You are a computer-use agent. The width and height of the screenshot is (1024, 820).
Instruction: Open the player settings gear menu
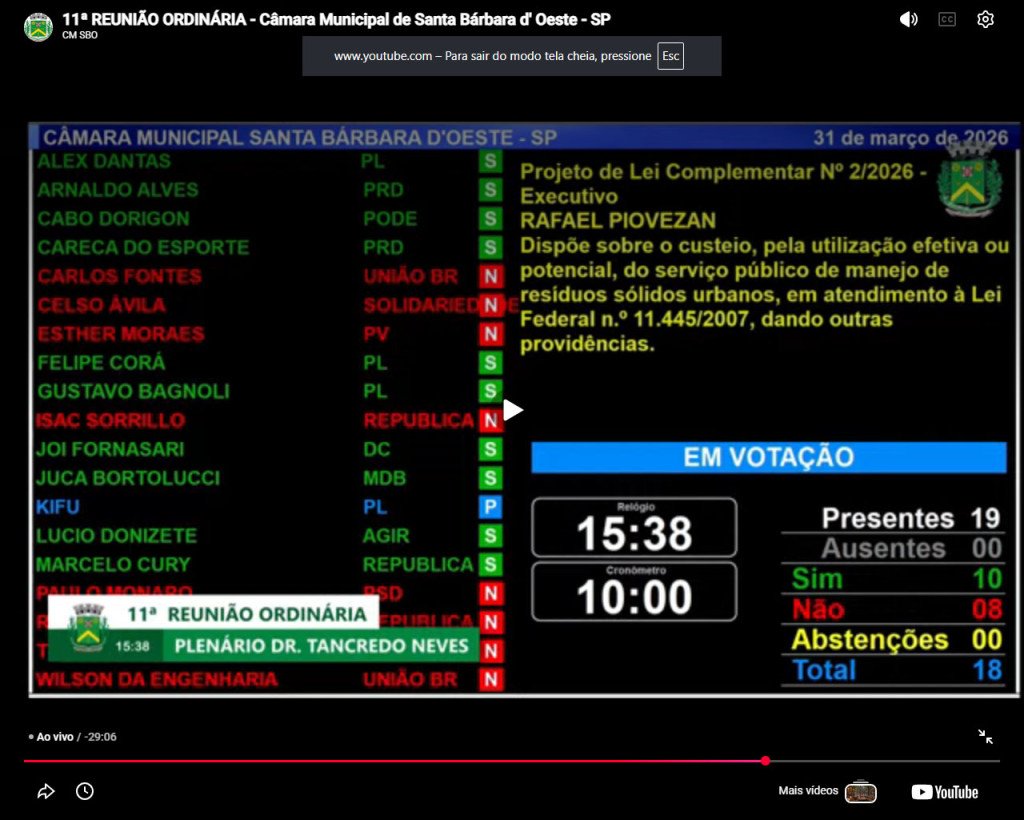coord(985,19)
